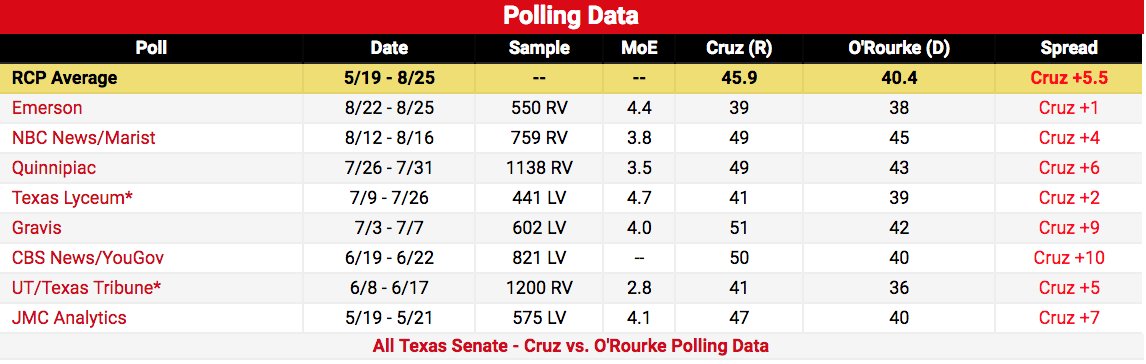
Task: Open the Quinnipiac poll link
Action: point(54,168)
